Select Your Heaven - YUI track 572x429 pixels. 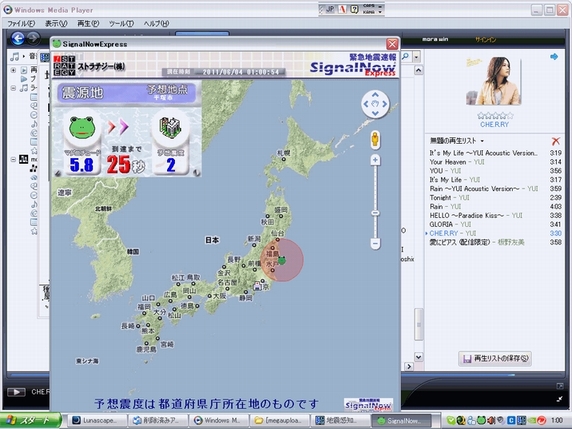[495, 162]
